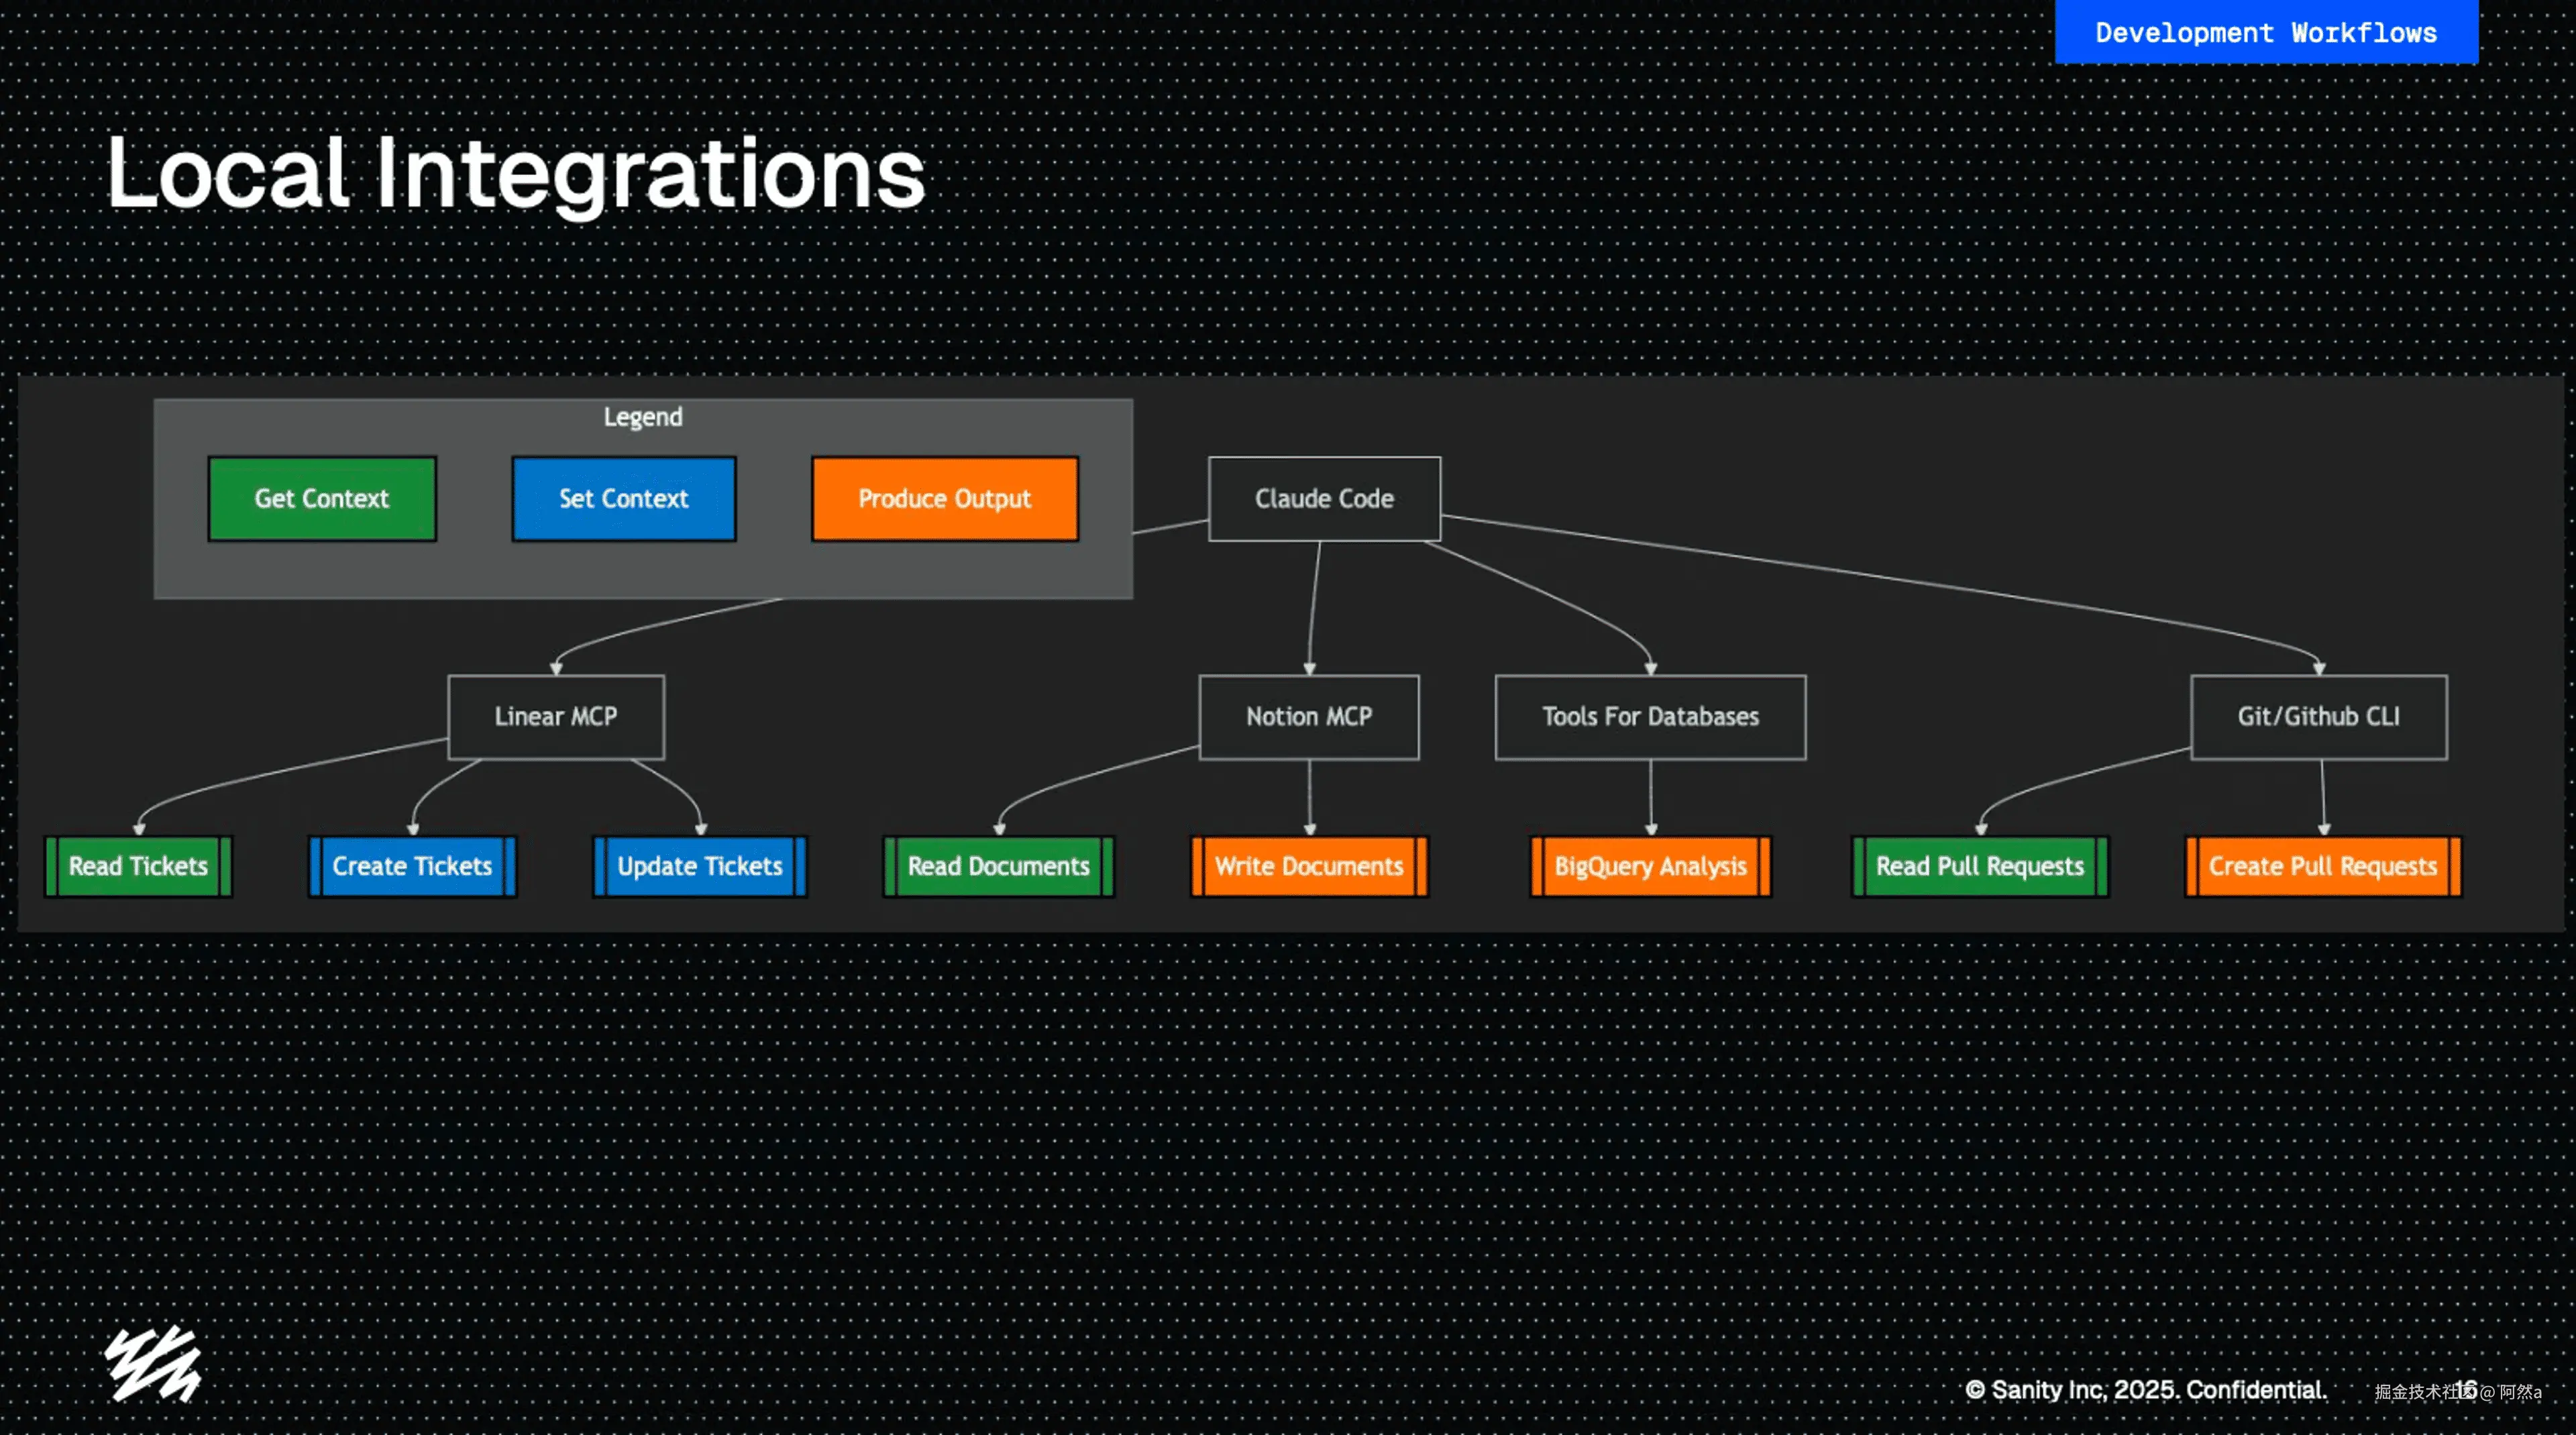The width and height of the screenshot is (2576, 1435).
Task: Select the Read Pull Requests box
Action: 1979,866
